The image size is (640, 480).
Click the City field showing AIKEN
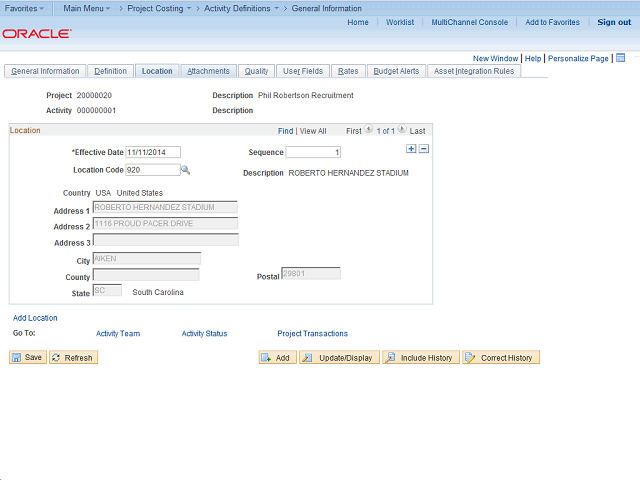tap(147, 259)
